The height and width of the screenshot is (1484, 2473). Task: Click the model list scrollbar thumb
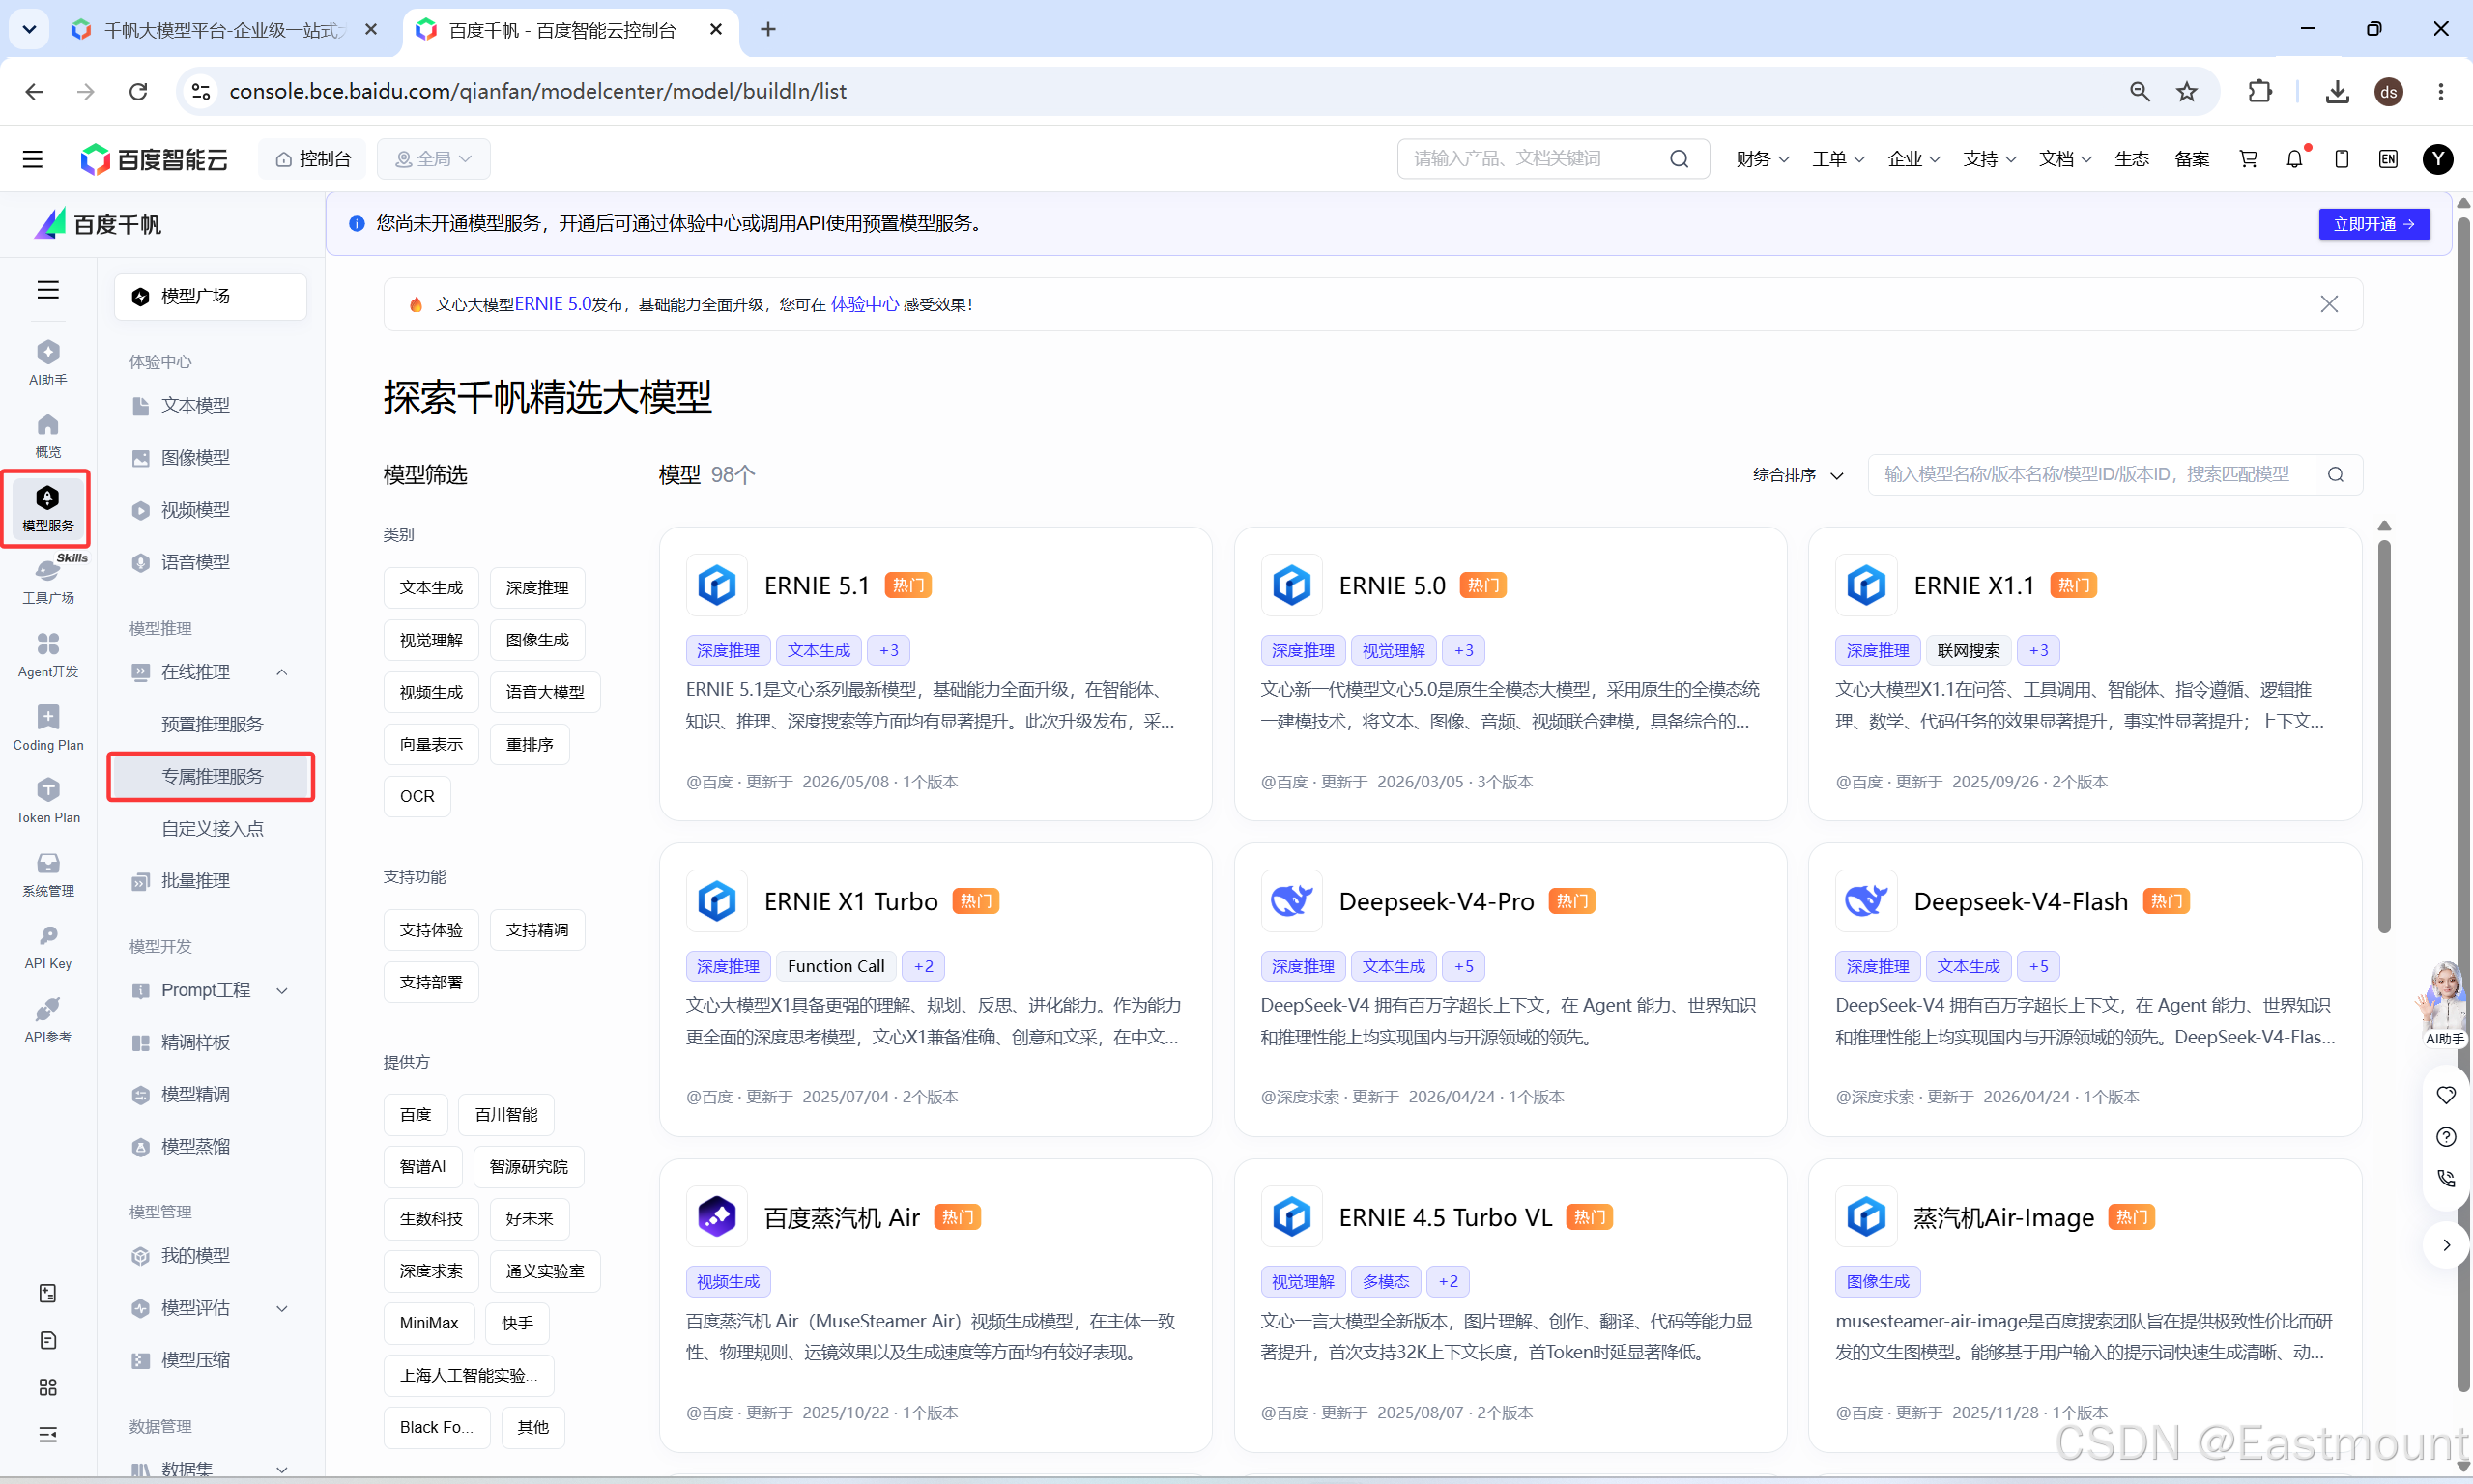2384,735
